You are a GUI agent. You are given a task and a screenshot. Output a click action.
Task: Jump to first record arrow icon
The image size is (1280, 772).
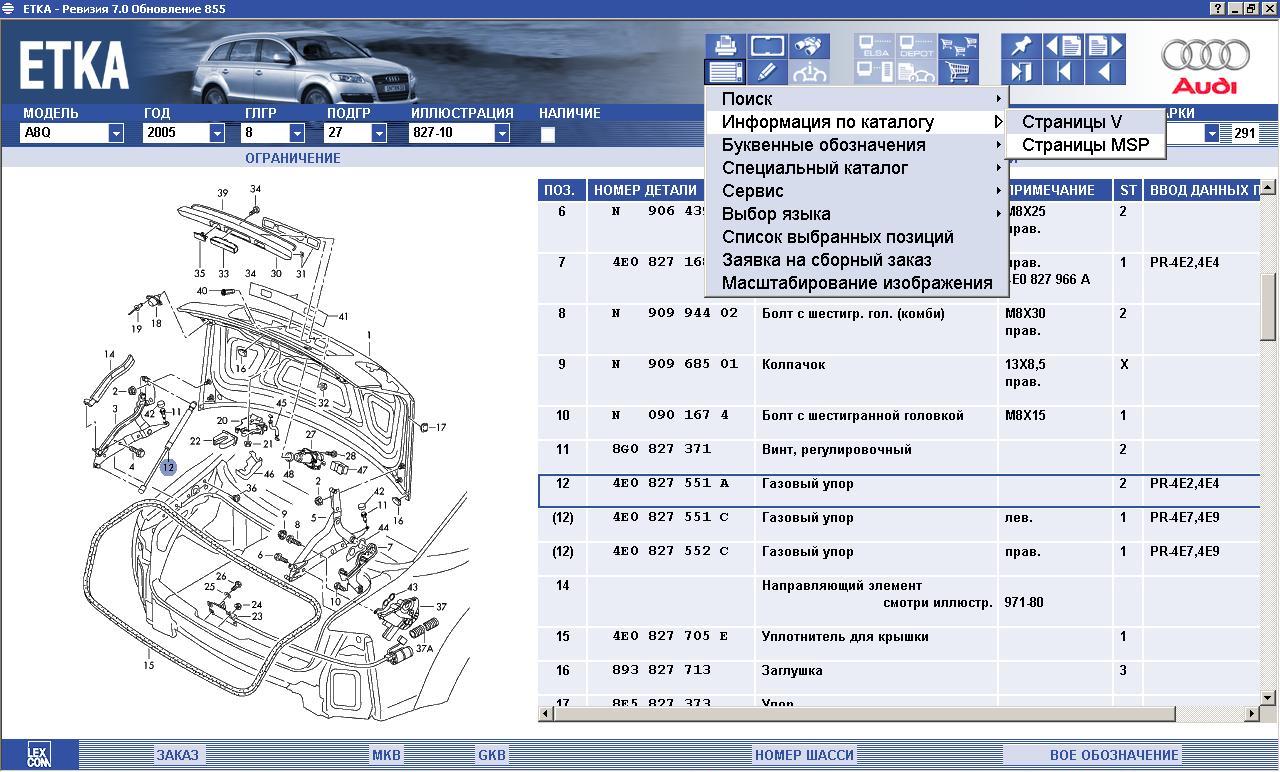(x=1062, y=72)
